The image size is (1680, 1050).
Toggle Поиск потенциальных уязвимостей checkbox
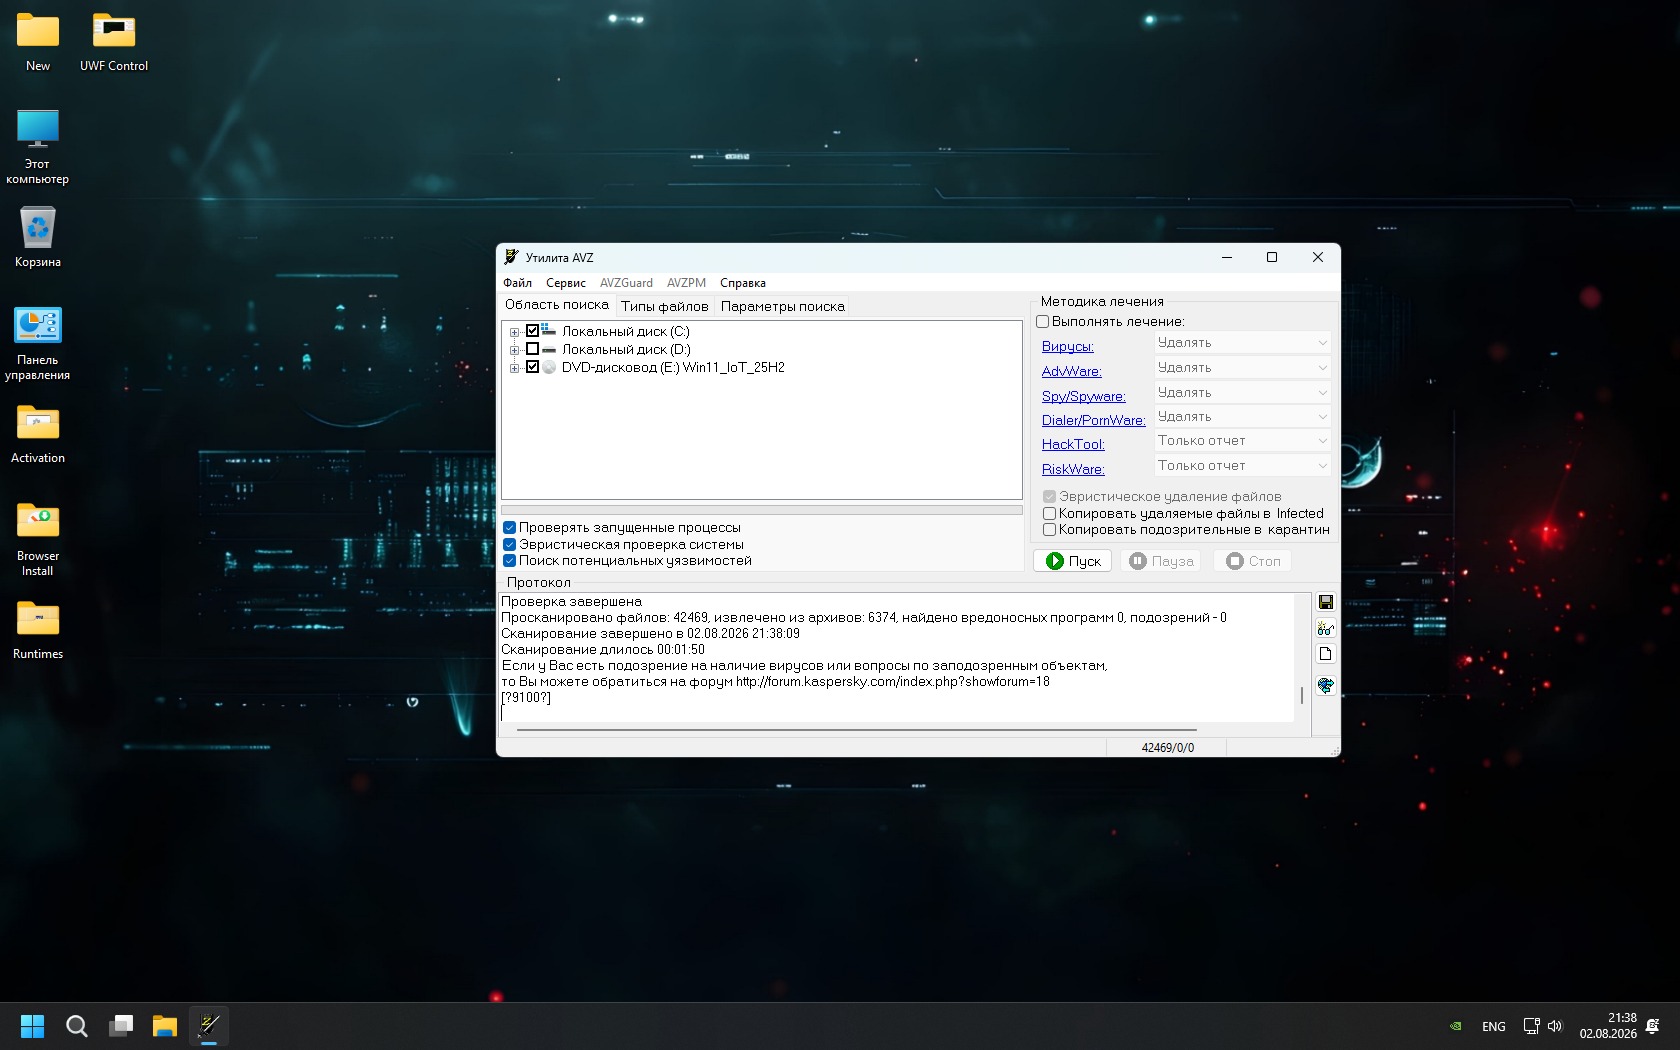509,561
